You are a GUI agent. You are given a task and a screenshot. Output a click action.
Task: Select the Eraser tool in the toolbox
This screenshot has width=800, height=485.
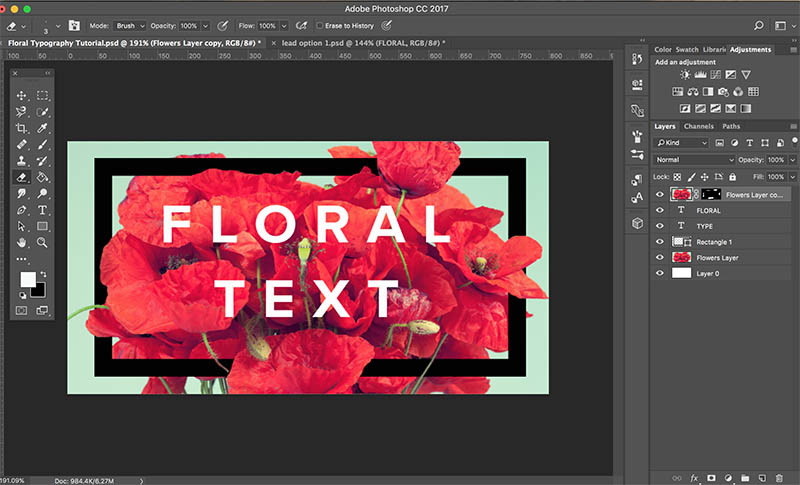tap(21, 177)
